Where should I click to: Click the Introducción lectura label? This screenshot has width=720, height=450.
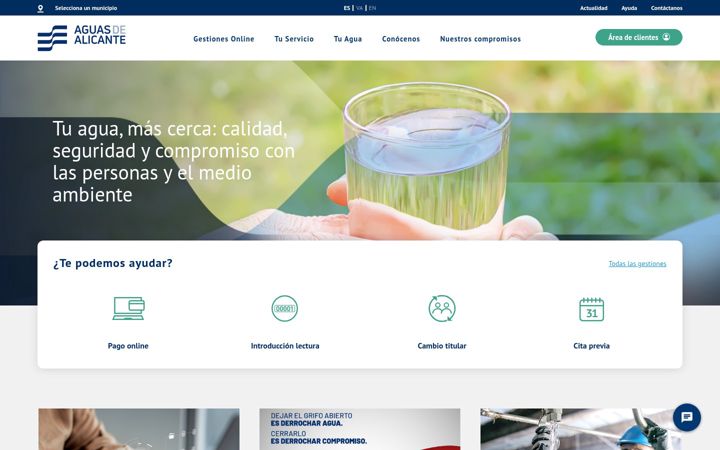[x=285, y=346]
